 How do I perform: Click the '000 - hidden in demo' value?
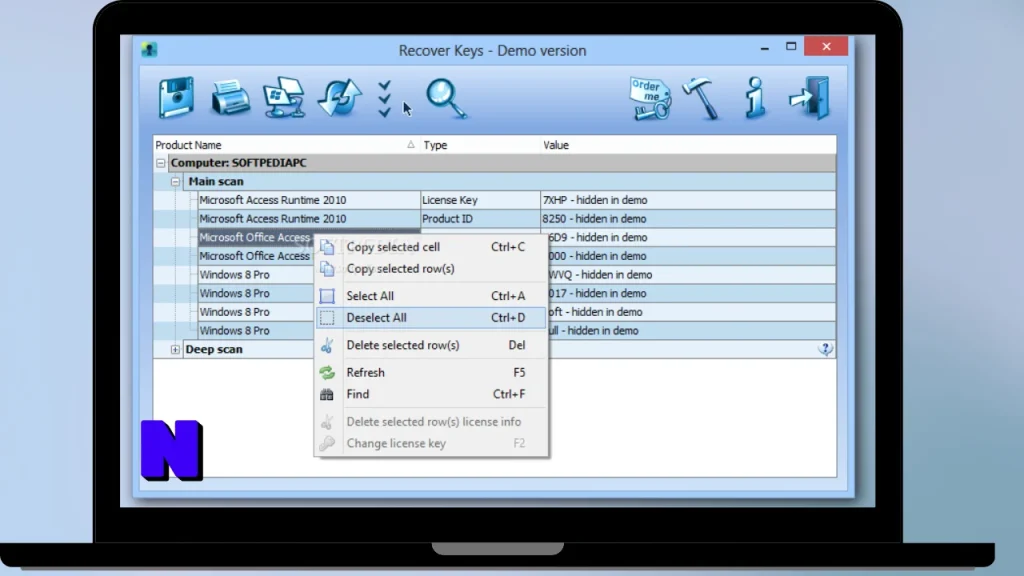click(x=598, y=256)
